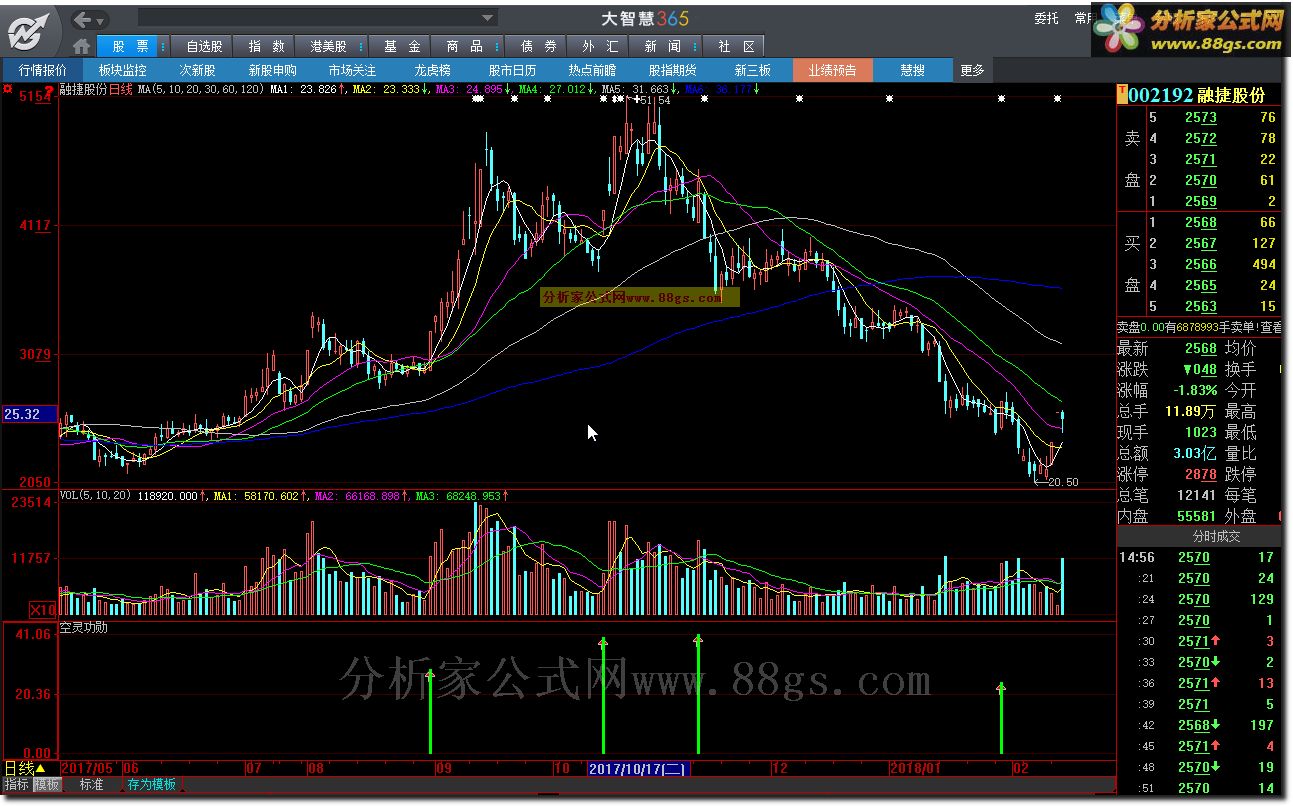Select 新三板 submenu item
This screenshot has height=806, width=1293.
point(752,70)
